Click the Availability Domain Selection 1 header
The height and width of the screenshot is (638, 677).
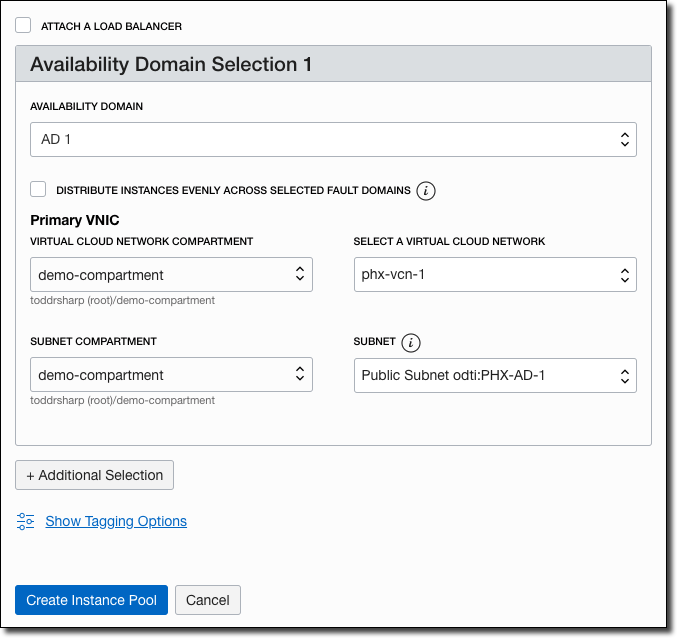click(171, 64)
